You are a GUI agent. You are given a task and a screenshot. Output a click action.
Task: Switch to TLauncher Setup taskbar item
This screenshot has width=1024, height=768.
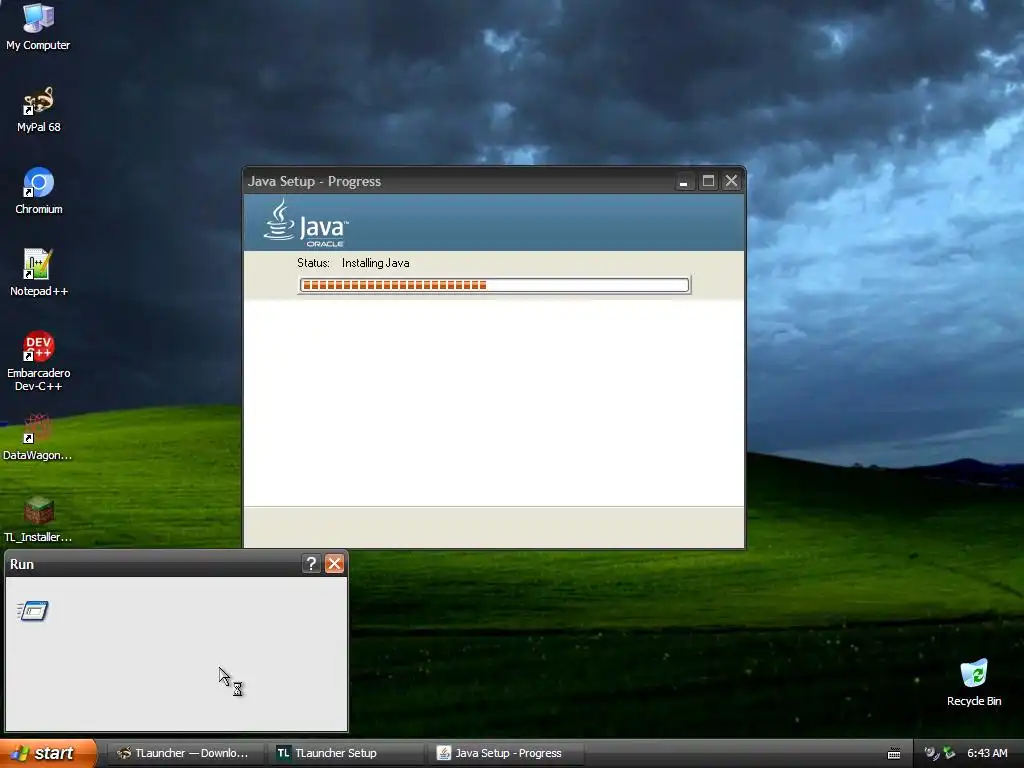tap(345, 753)
